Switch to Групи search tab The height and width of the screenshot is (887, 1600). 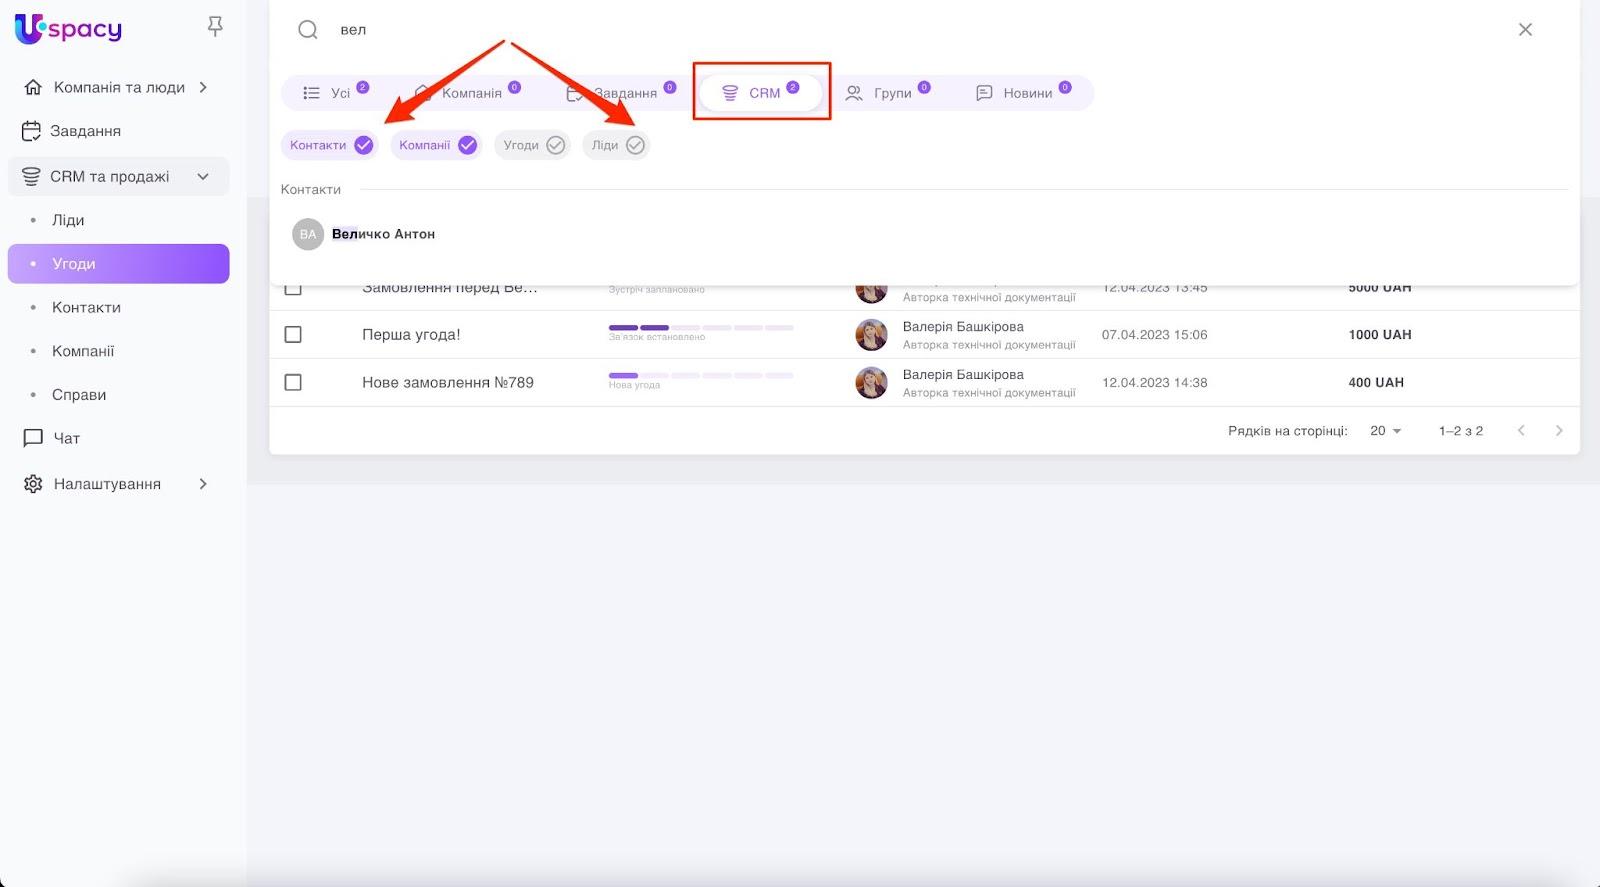(887, 93)
